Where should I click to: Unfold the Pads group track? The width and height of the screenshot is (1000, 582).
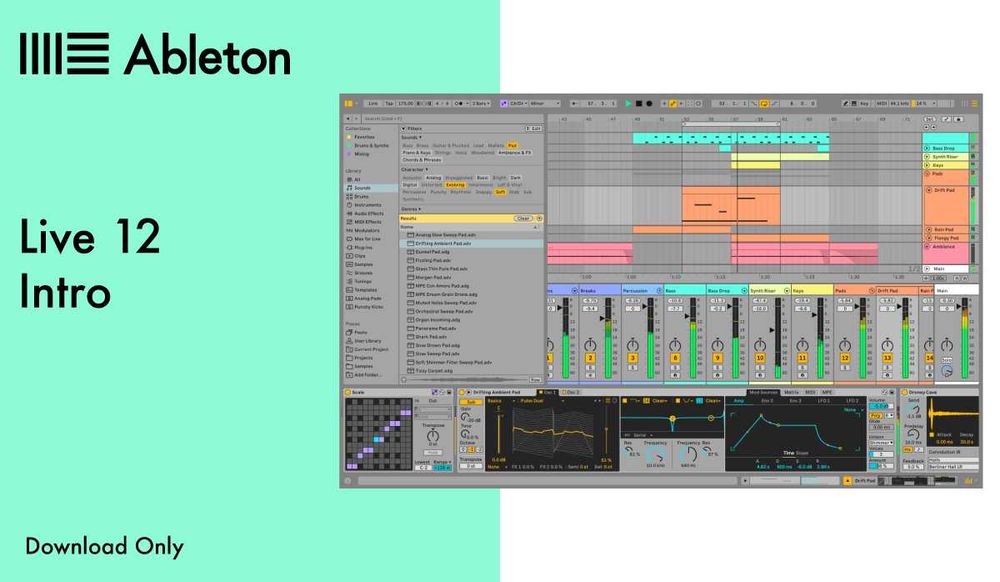[927, 173]
